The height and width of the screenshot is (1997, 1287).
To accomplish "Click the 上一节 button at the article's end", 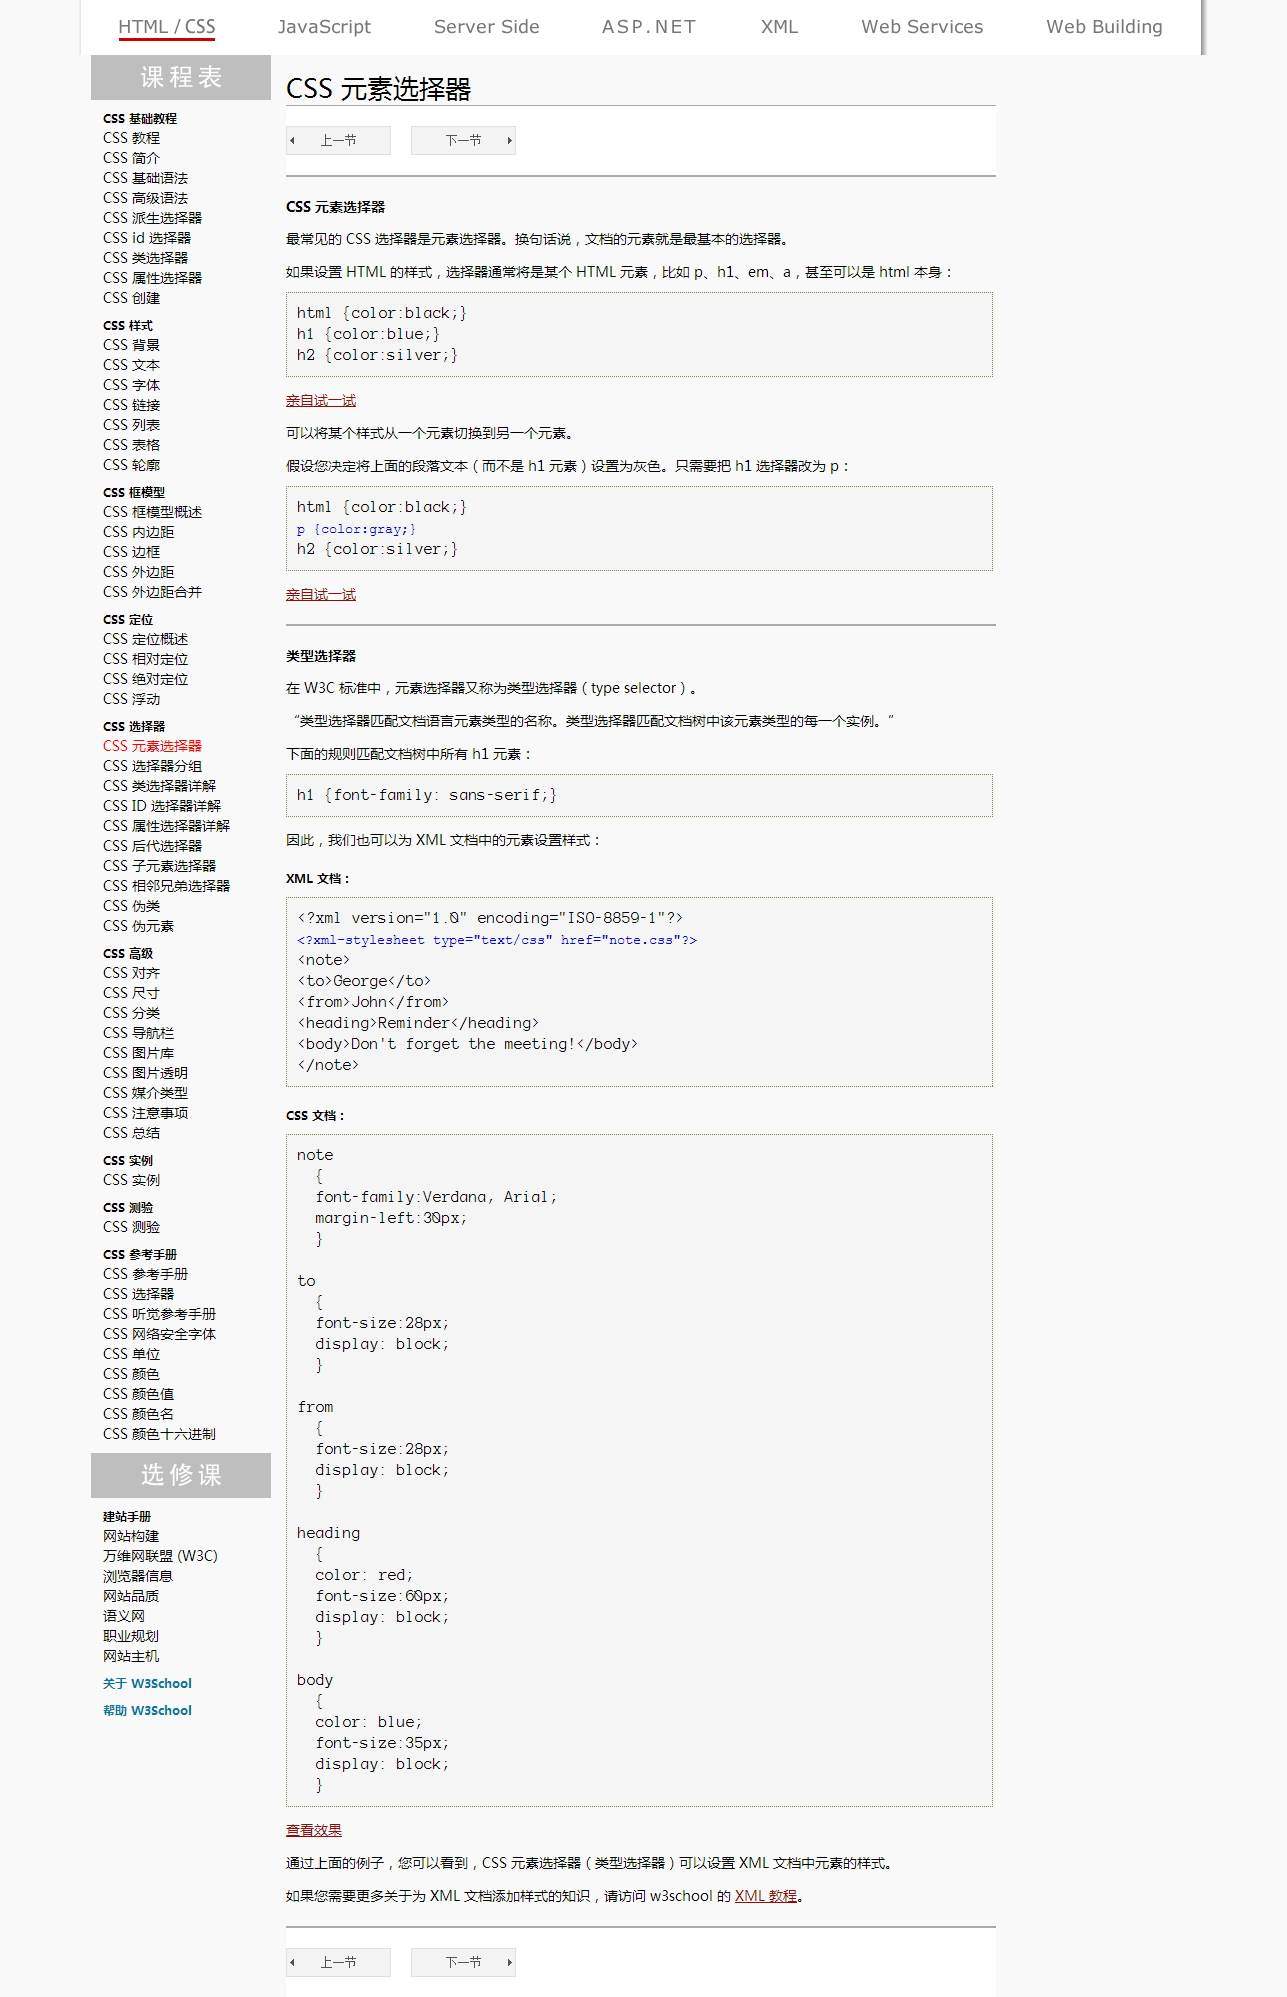I will click(338, 1962).
